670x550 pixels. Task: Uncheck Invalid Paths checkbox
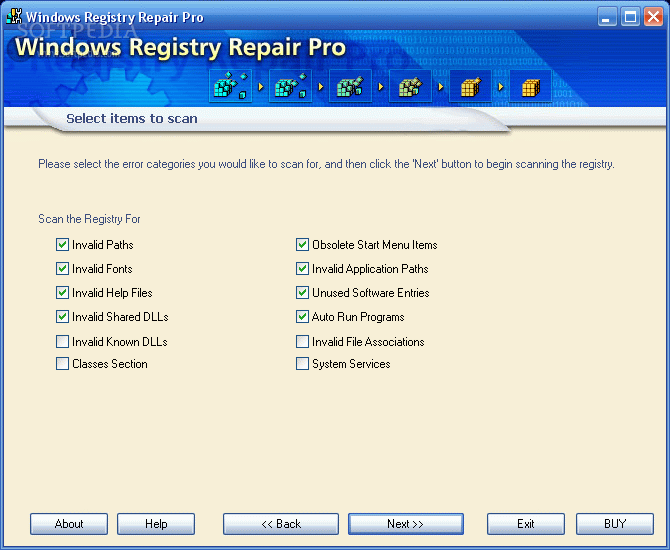click(62, 244)
